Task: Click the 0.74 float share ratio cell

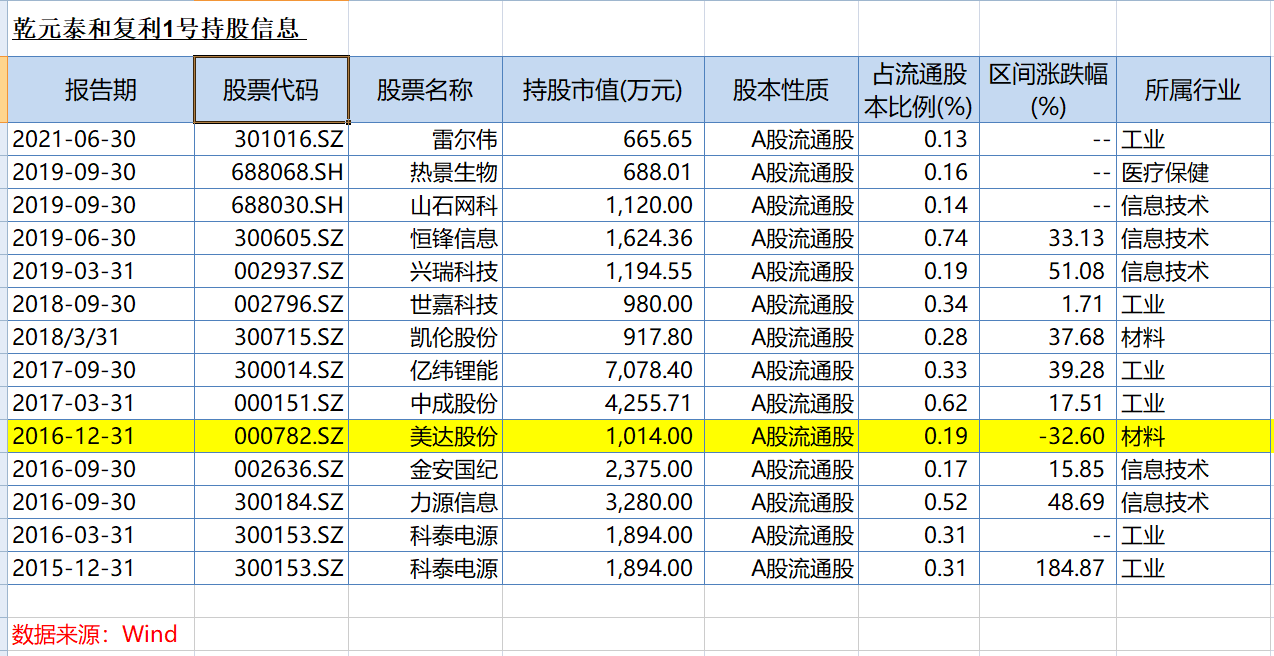Action: coord(946,239)
